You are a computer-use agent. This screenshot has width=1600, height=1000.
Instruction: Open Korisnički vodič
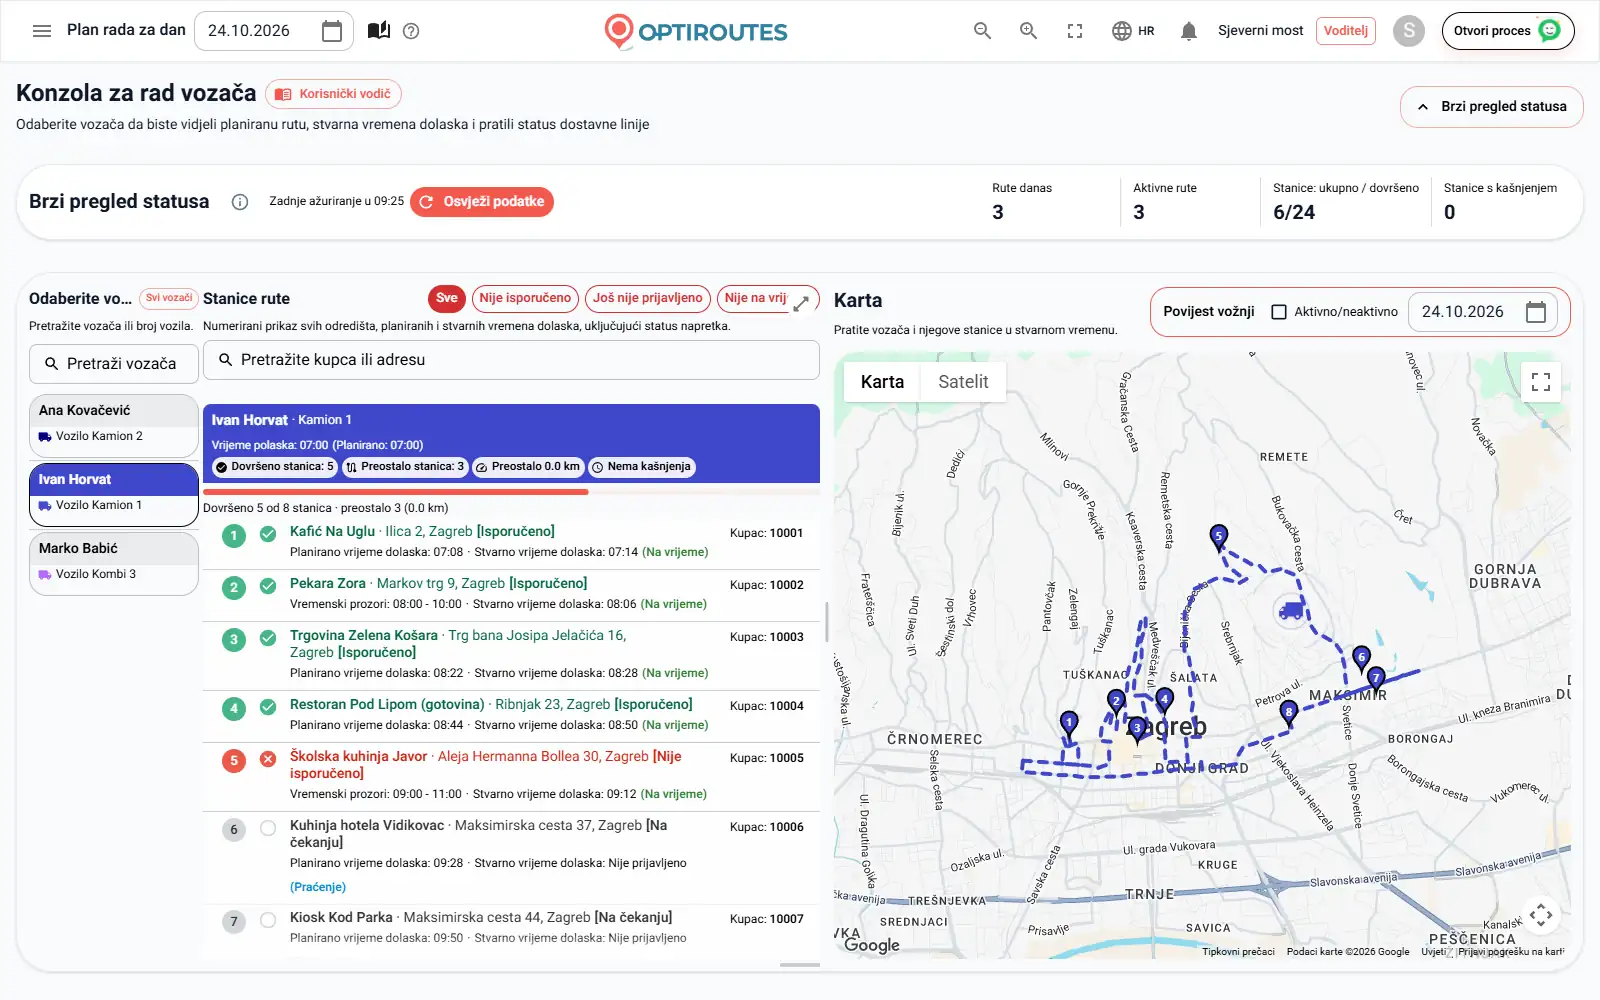pyautogui.click(x=334, y=94)
